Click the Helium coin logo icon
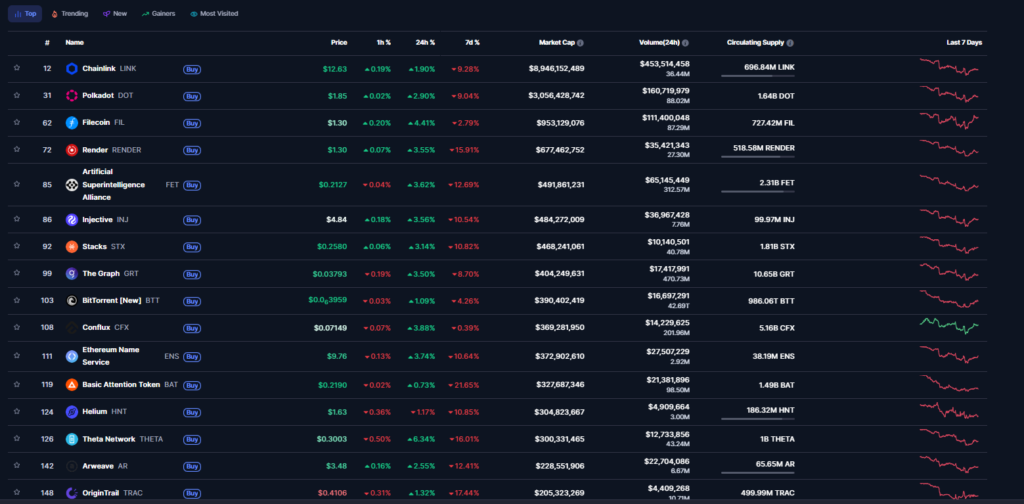1024x504 pixels. pos(72,411)
